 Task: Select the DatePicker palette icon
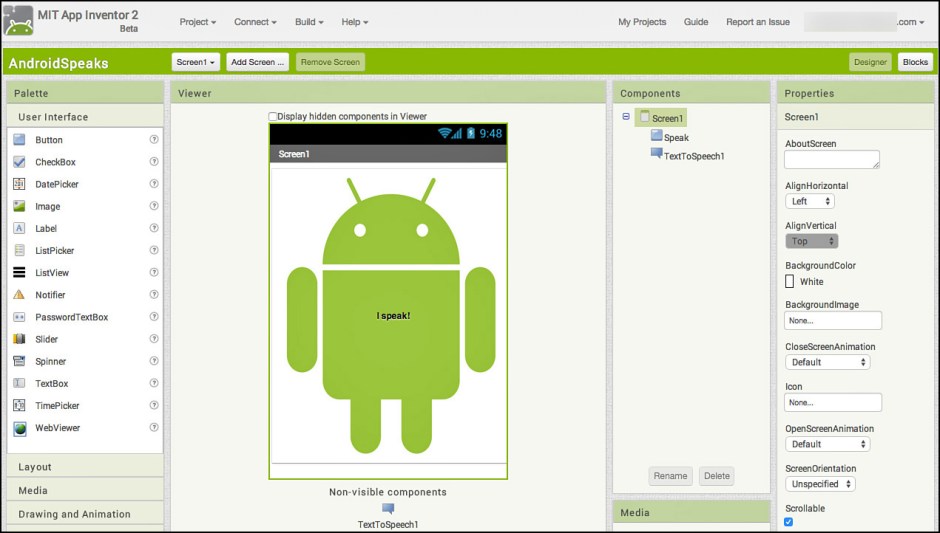click(19, 184)
